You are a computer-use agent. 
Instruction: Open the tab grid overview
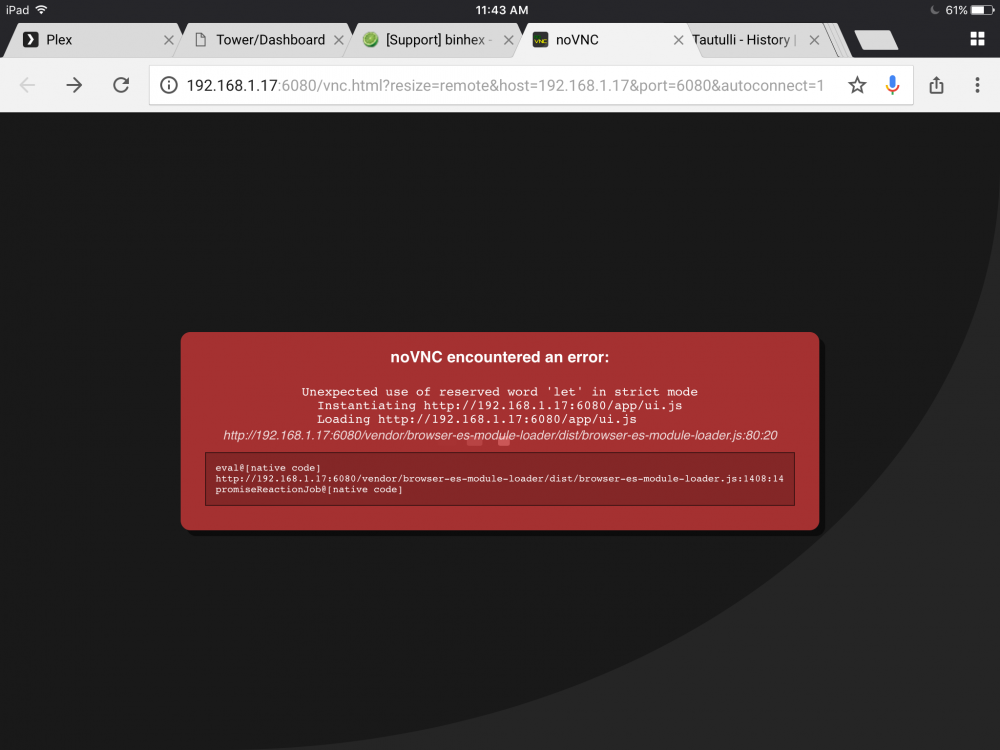pos(977,40)
